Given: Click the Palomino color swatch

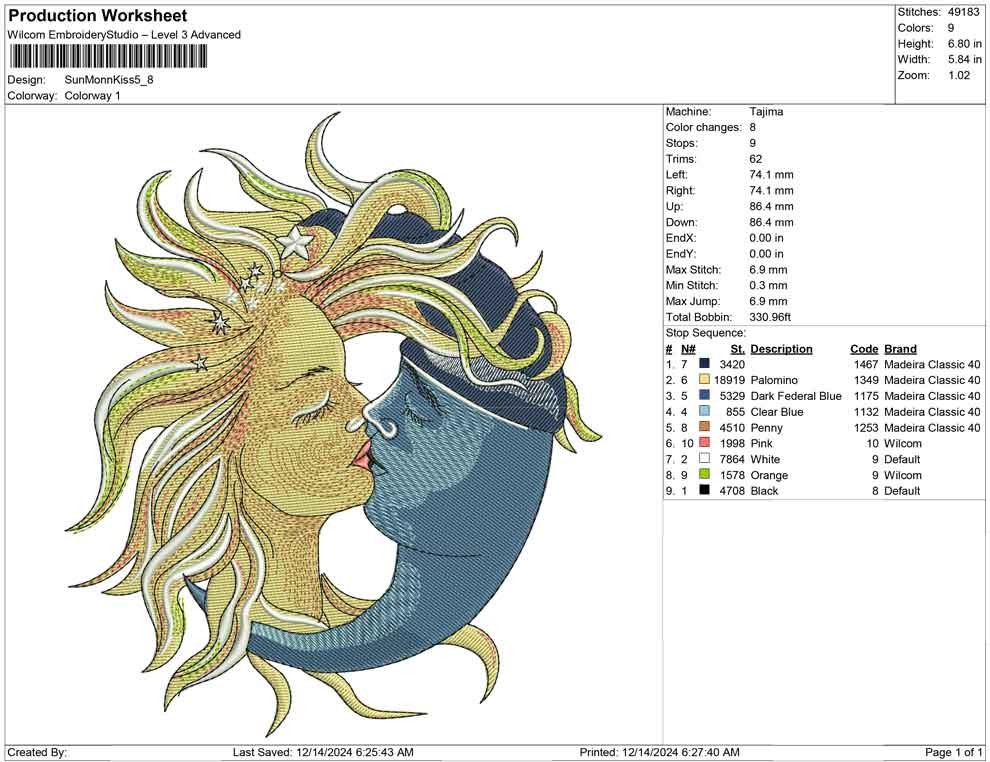Looking at the screenshot, I should [705, 380].
